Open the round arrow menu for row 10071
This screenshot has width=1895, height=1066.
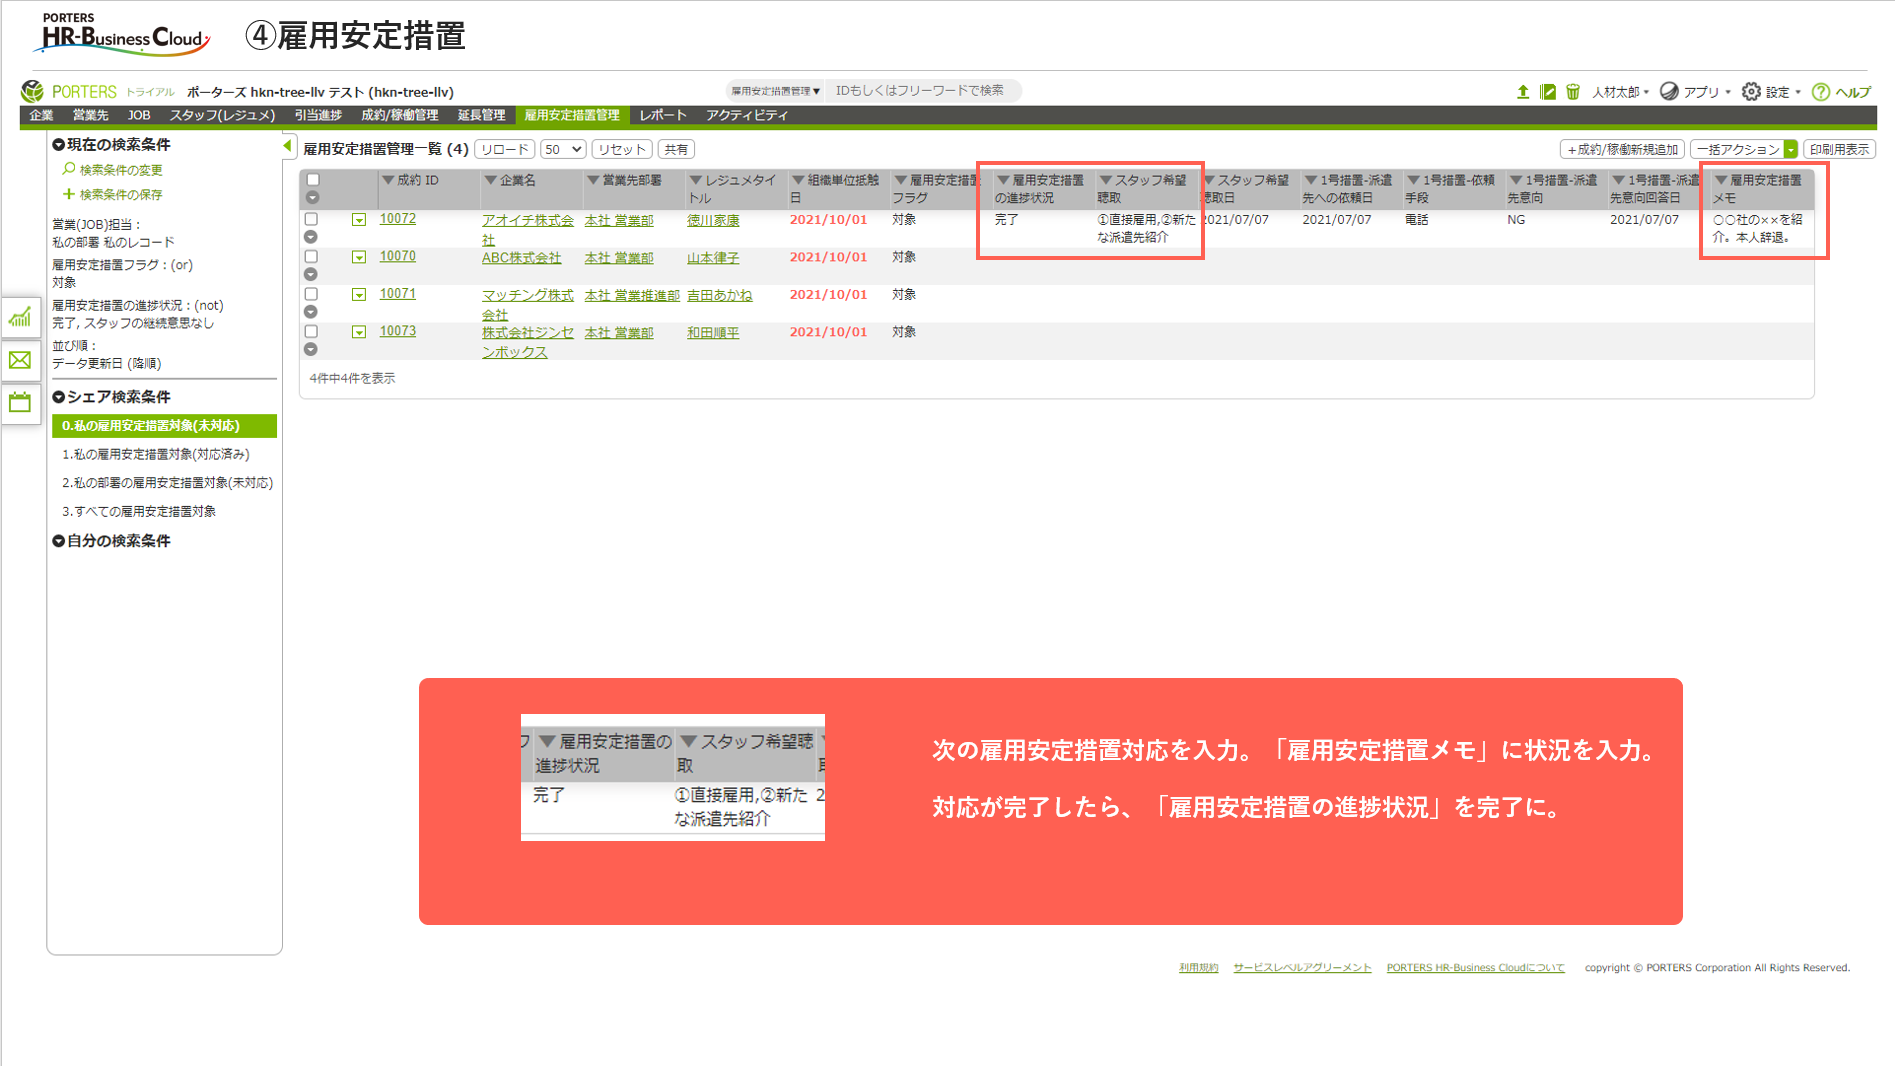311,312
